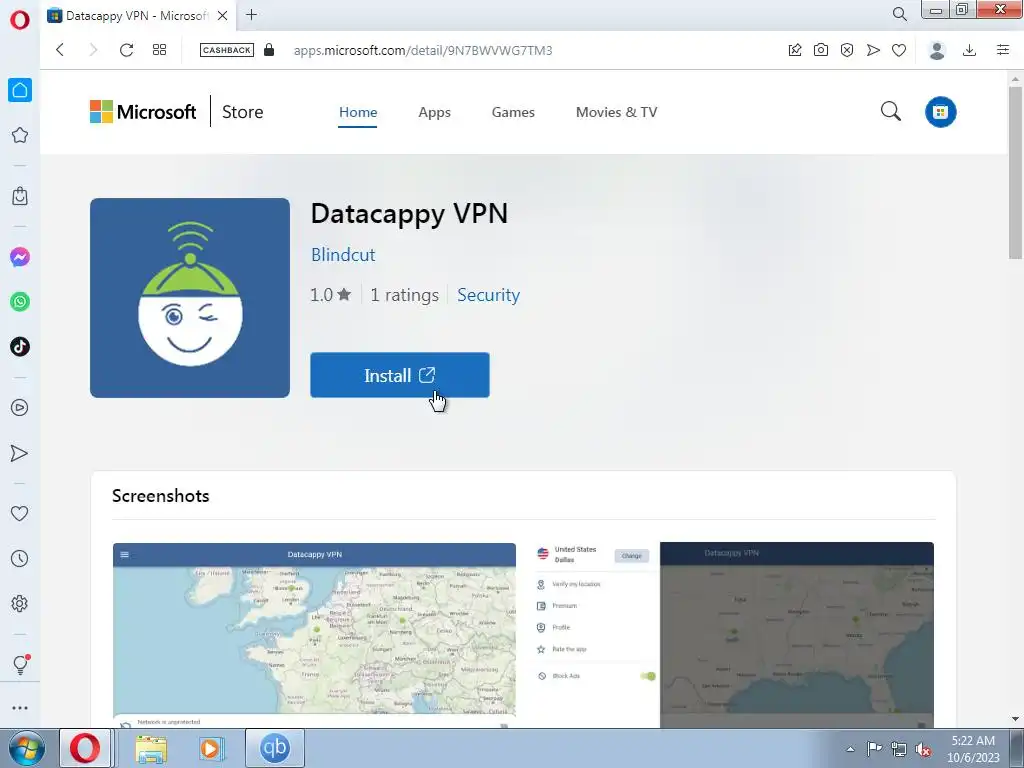1024x768 pixels.
Task: Open the Opera sidebar Home icon
Action: [20, 90]
